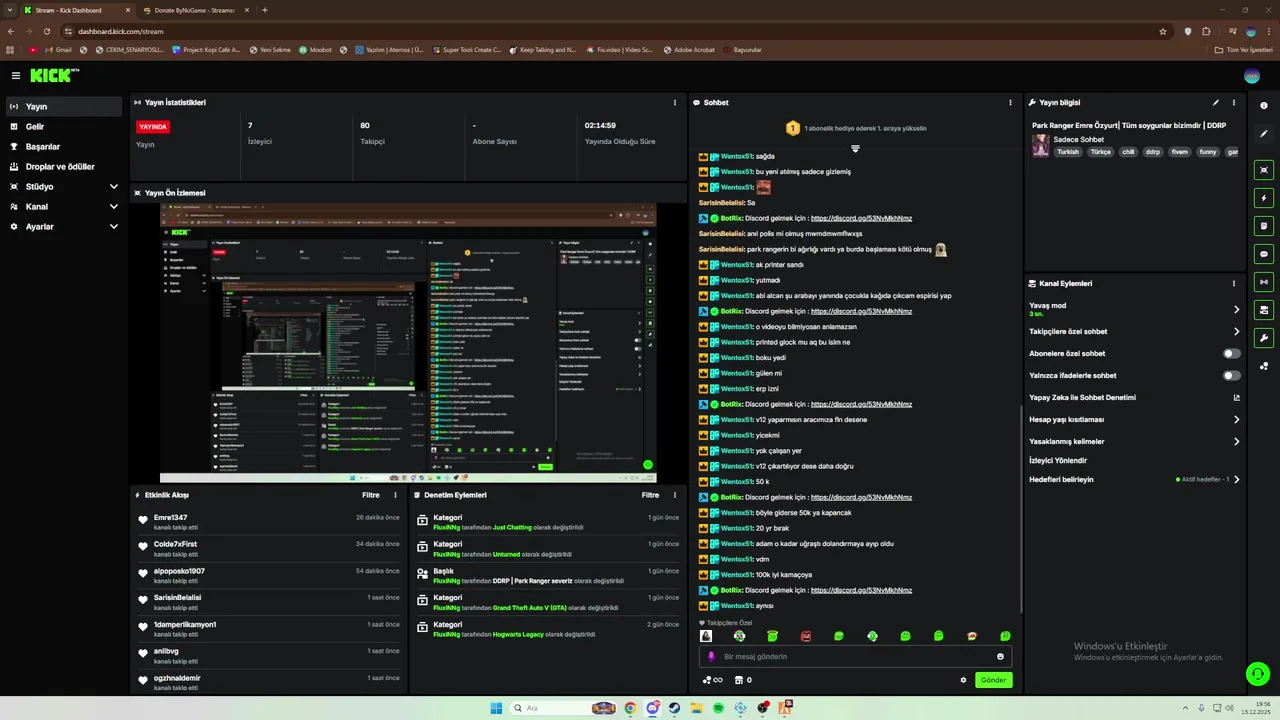Open the Gmail bookmark
The height and width of the screenshot is (720, 1280).
[x=58, y=49]
